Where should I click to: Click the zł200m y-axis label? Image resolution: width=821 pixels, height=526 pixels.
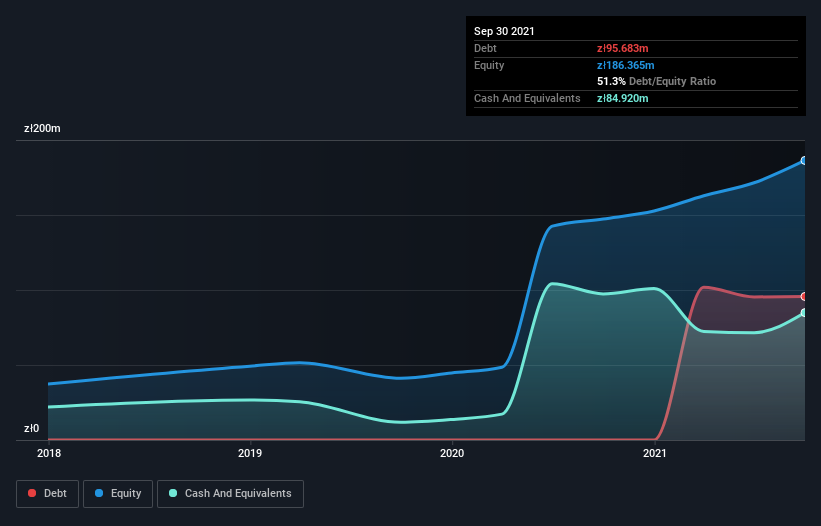click(x=42, y=128)
